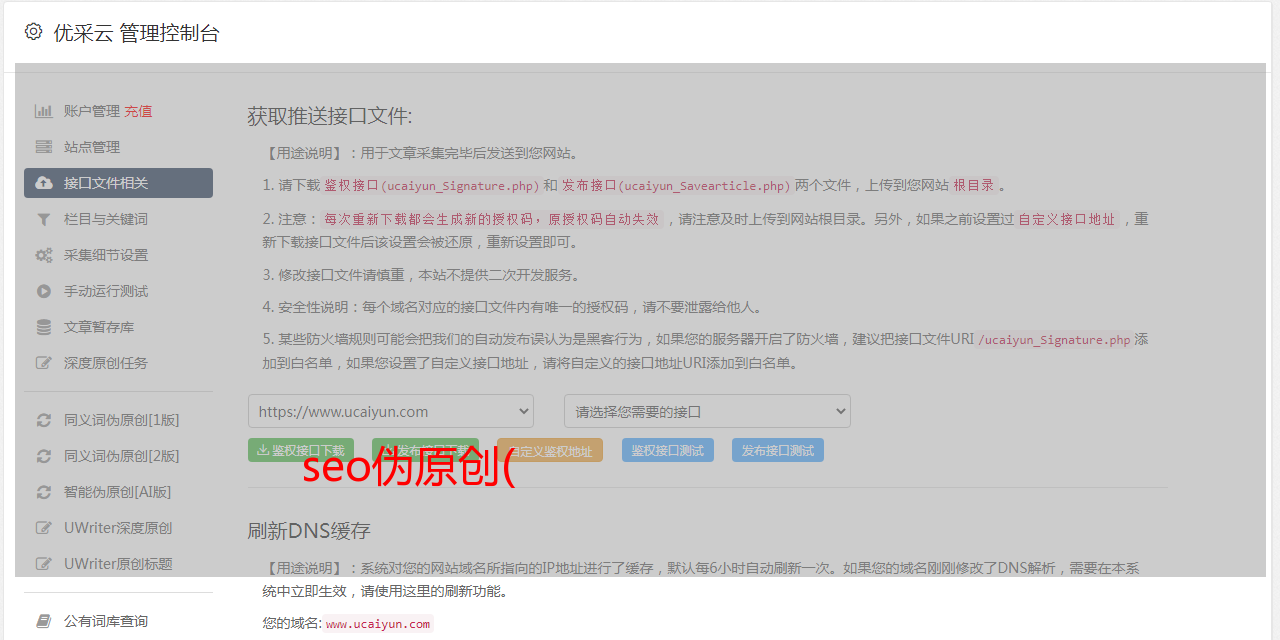1280x640 pixels.
Task: Click the 刷新DNS缓存 heading
Action: click(309, 530)
